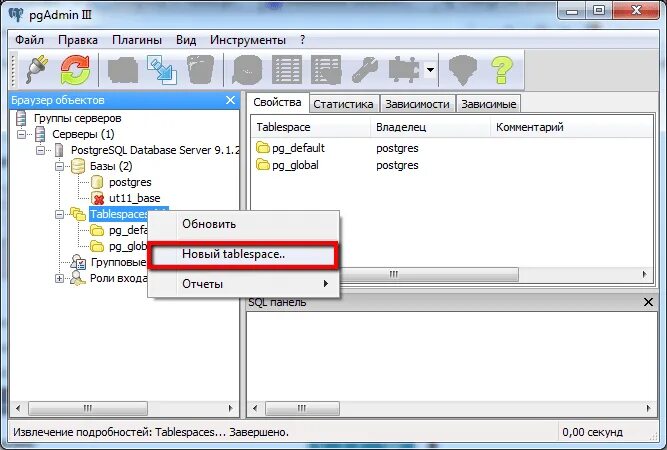Open the plugins dropdown arrow
Image resolution: width=667 pixels, height=450 pixels.
(x=430, y=69)
